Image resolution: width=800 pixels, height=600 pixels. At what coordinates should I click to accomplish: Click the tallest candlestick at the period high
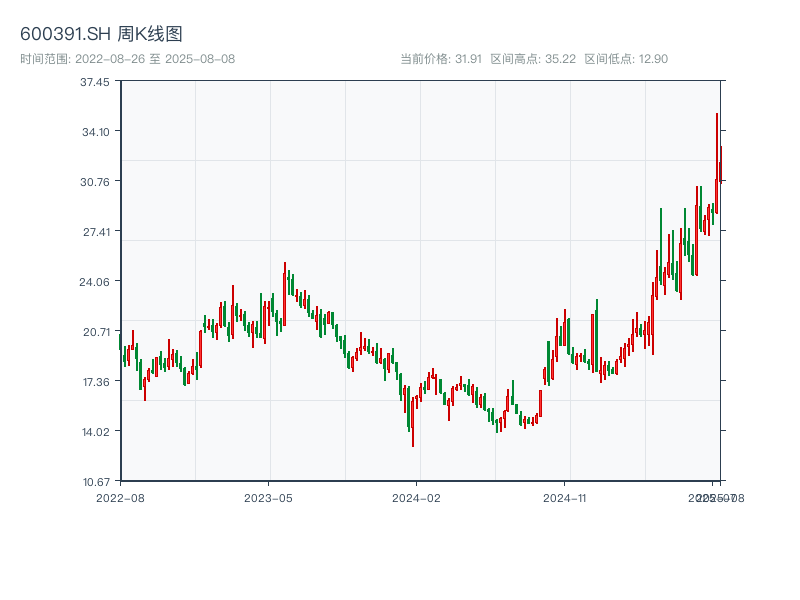(717, 163)
